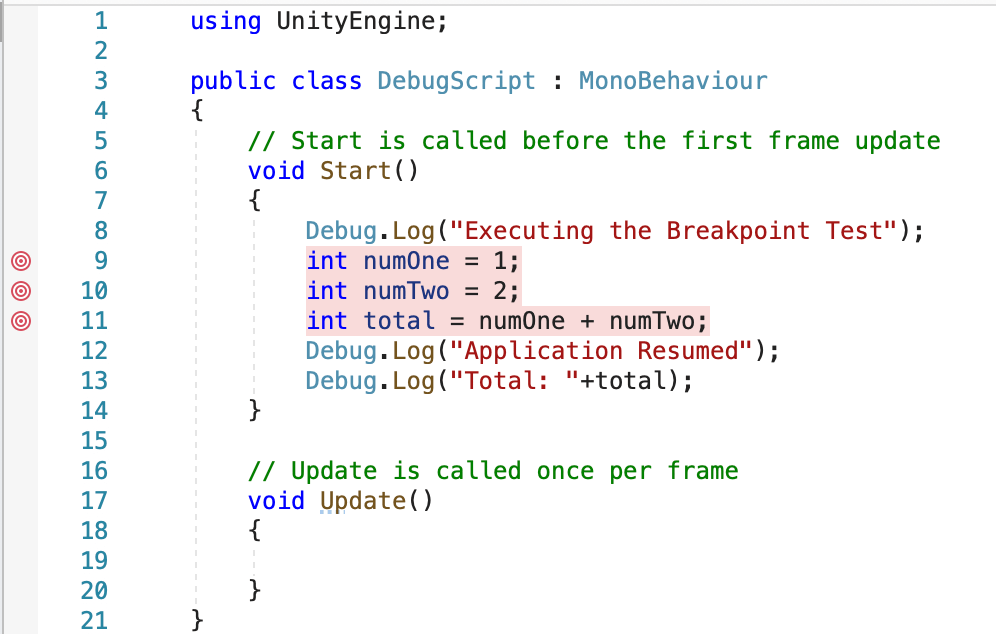Set a breakpoint beside line 17
This screenshot has height=634, width=996.
[20, 501]
